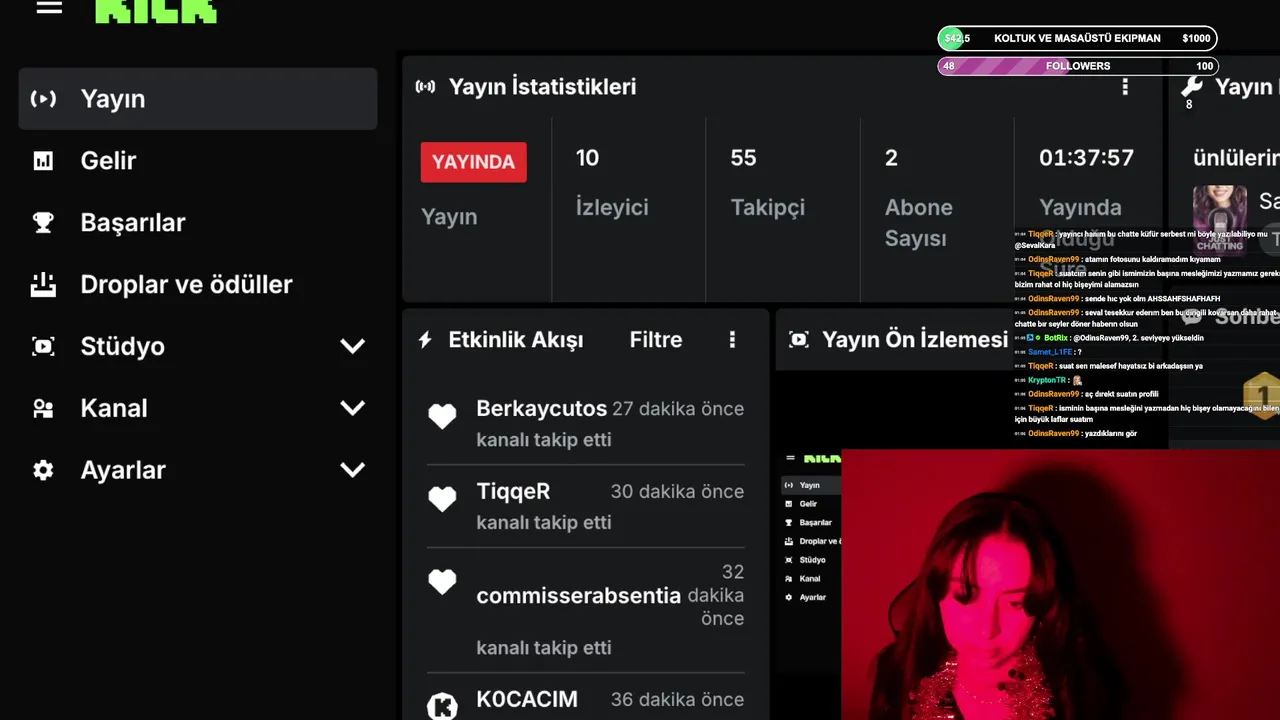Click the 27 dakika önce timestamp
Image resolution: width=1280 pixels, height=720 pixels.
click(x=678, y=409)
